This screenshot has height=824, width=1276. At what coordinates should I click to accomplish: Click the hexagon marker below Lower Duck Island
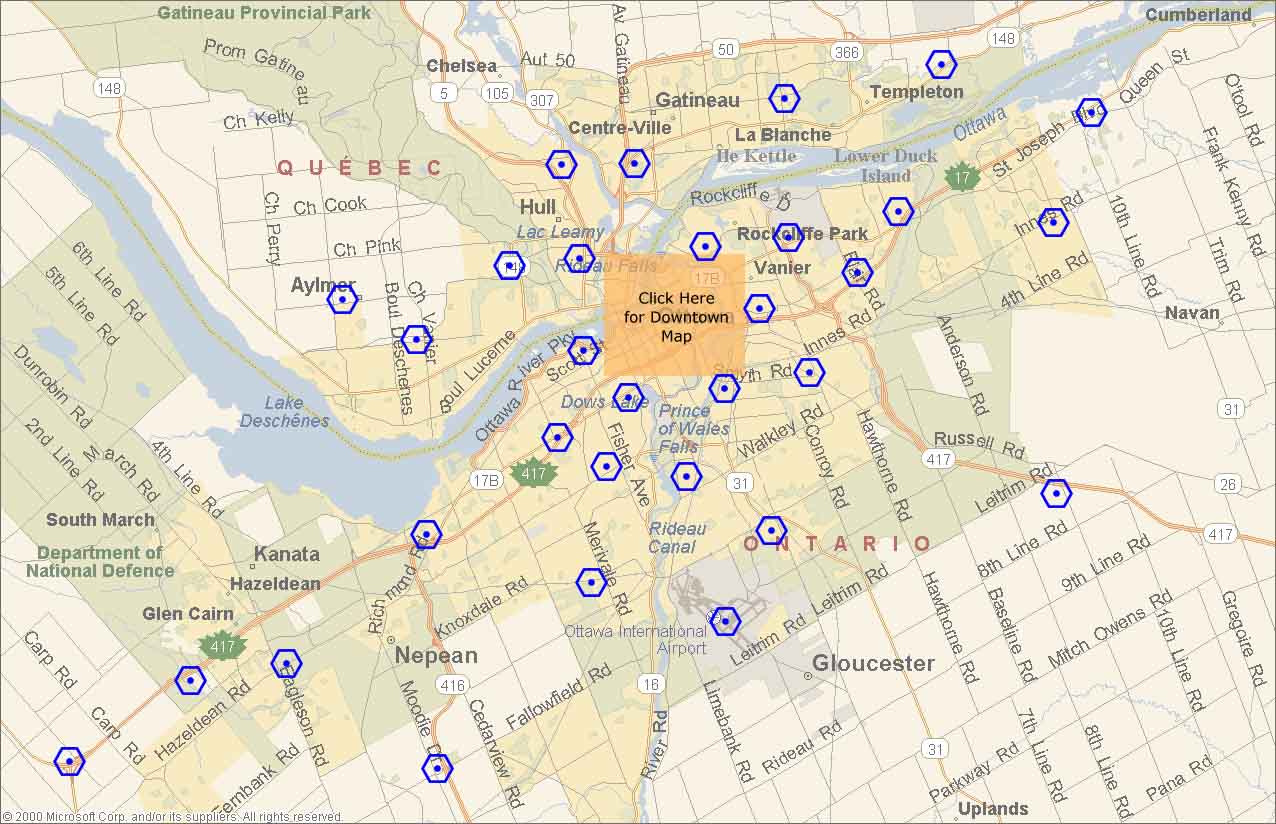[898, 211]
